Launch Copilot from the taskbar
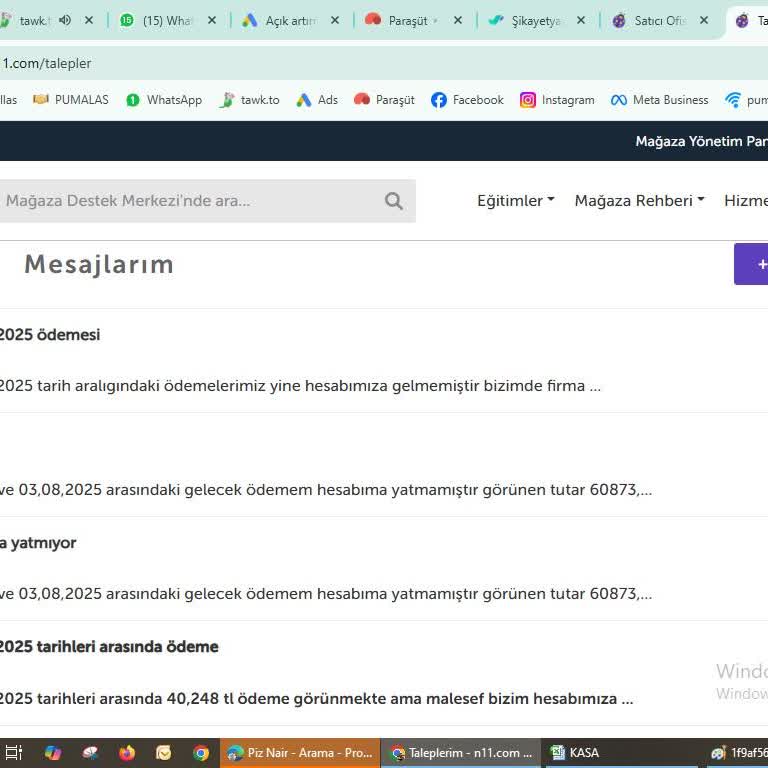The width and height of the screenshot is (768, 768). (x=52, y=752)
